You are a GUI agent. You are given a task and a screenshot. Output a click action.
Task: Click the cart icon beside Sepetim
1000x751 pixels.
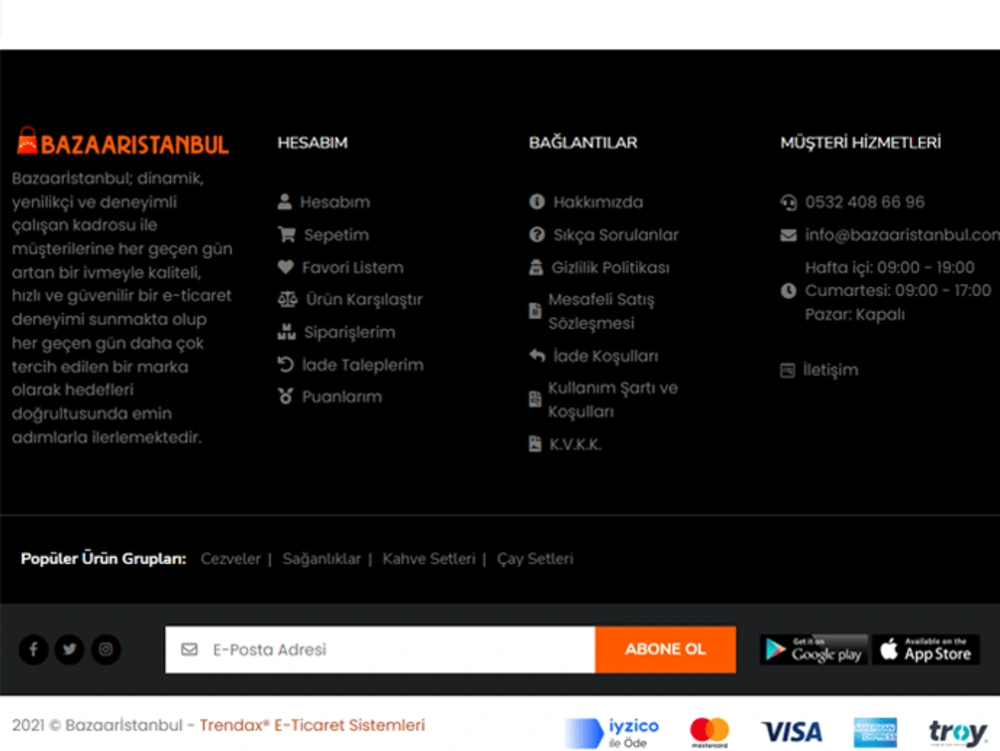tap(286, 235)
